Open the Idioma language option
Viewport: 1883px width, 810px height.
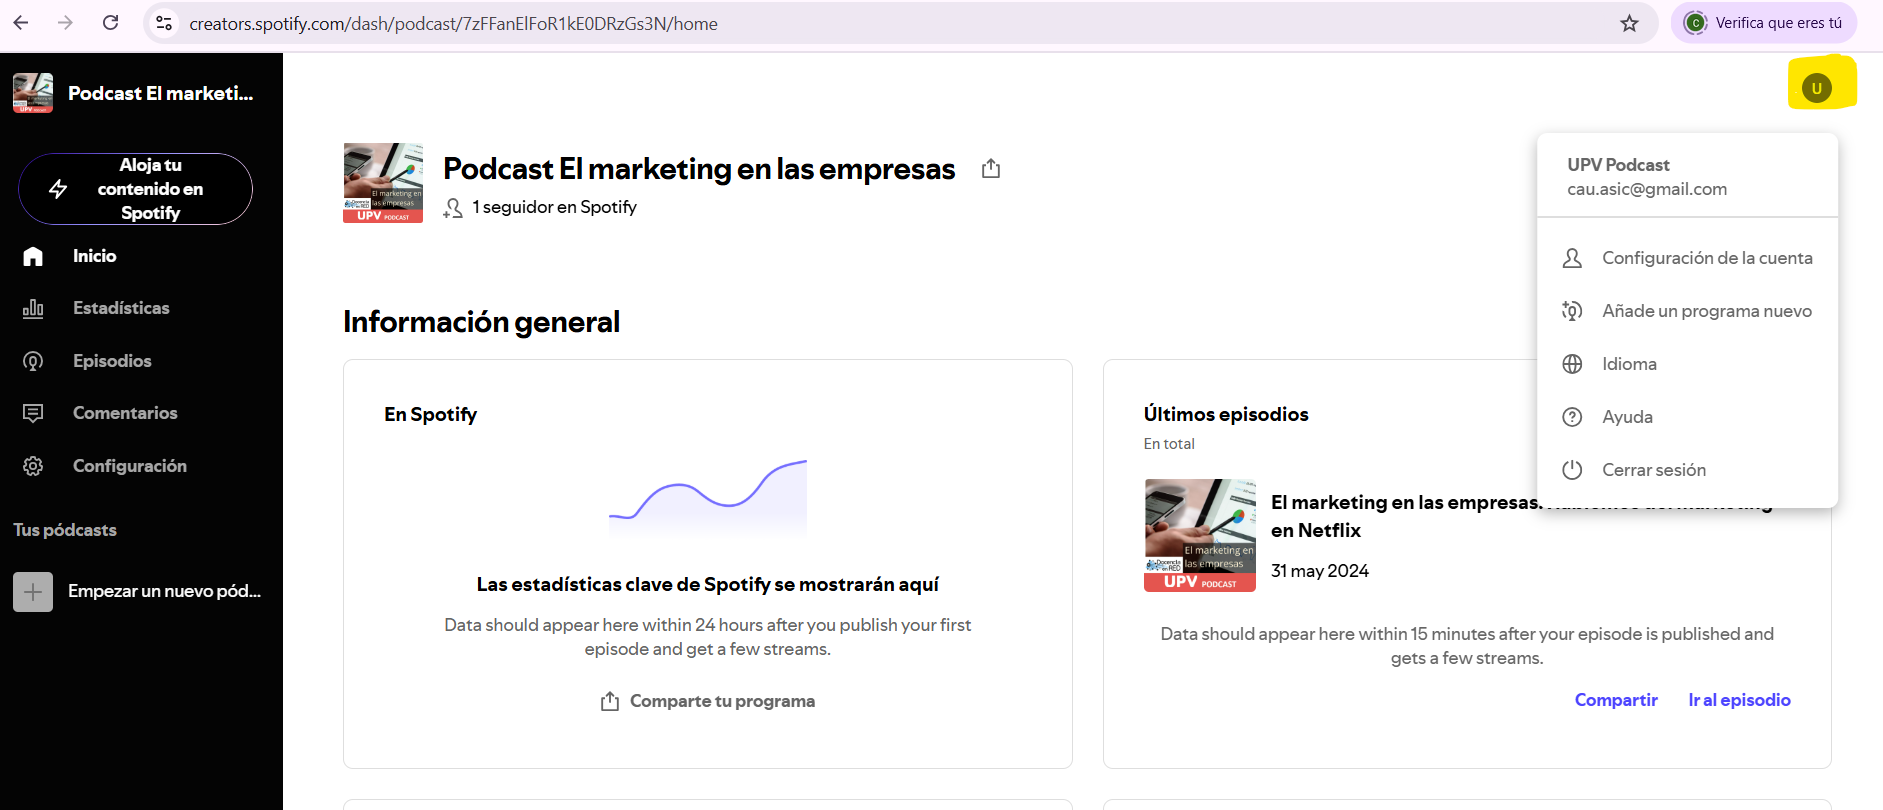[x=1629, y=364]
